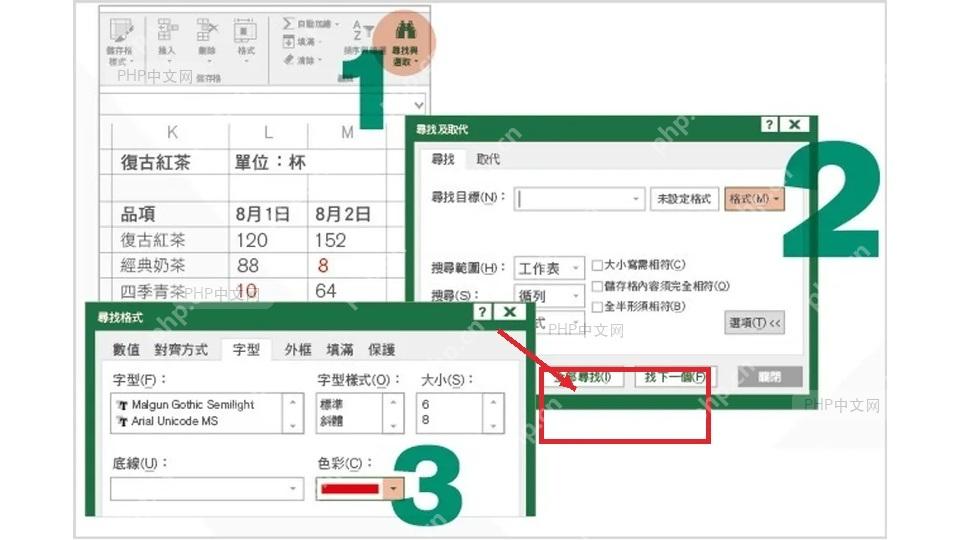Switch to the 尋找 tab
Viewport: 960px width, 540px height.
pyautogui.click(x=443, y=159)
